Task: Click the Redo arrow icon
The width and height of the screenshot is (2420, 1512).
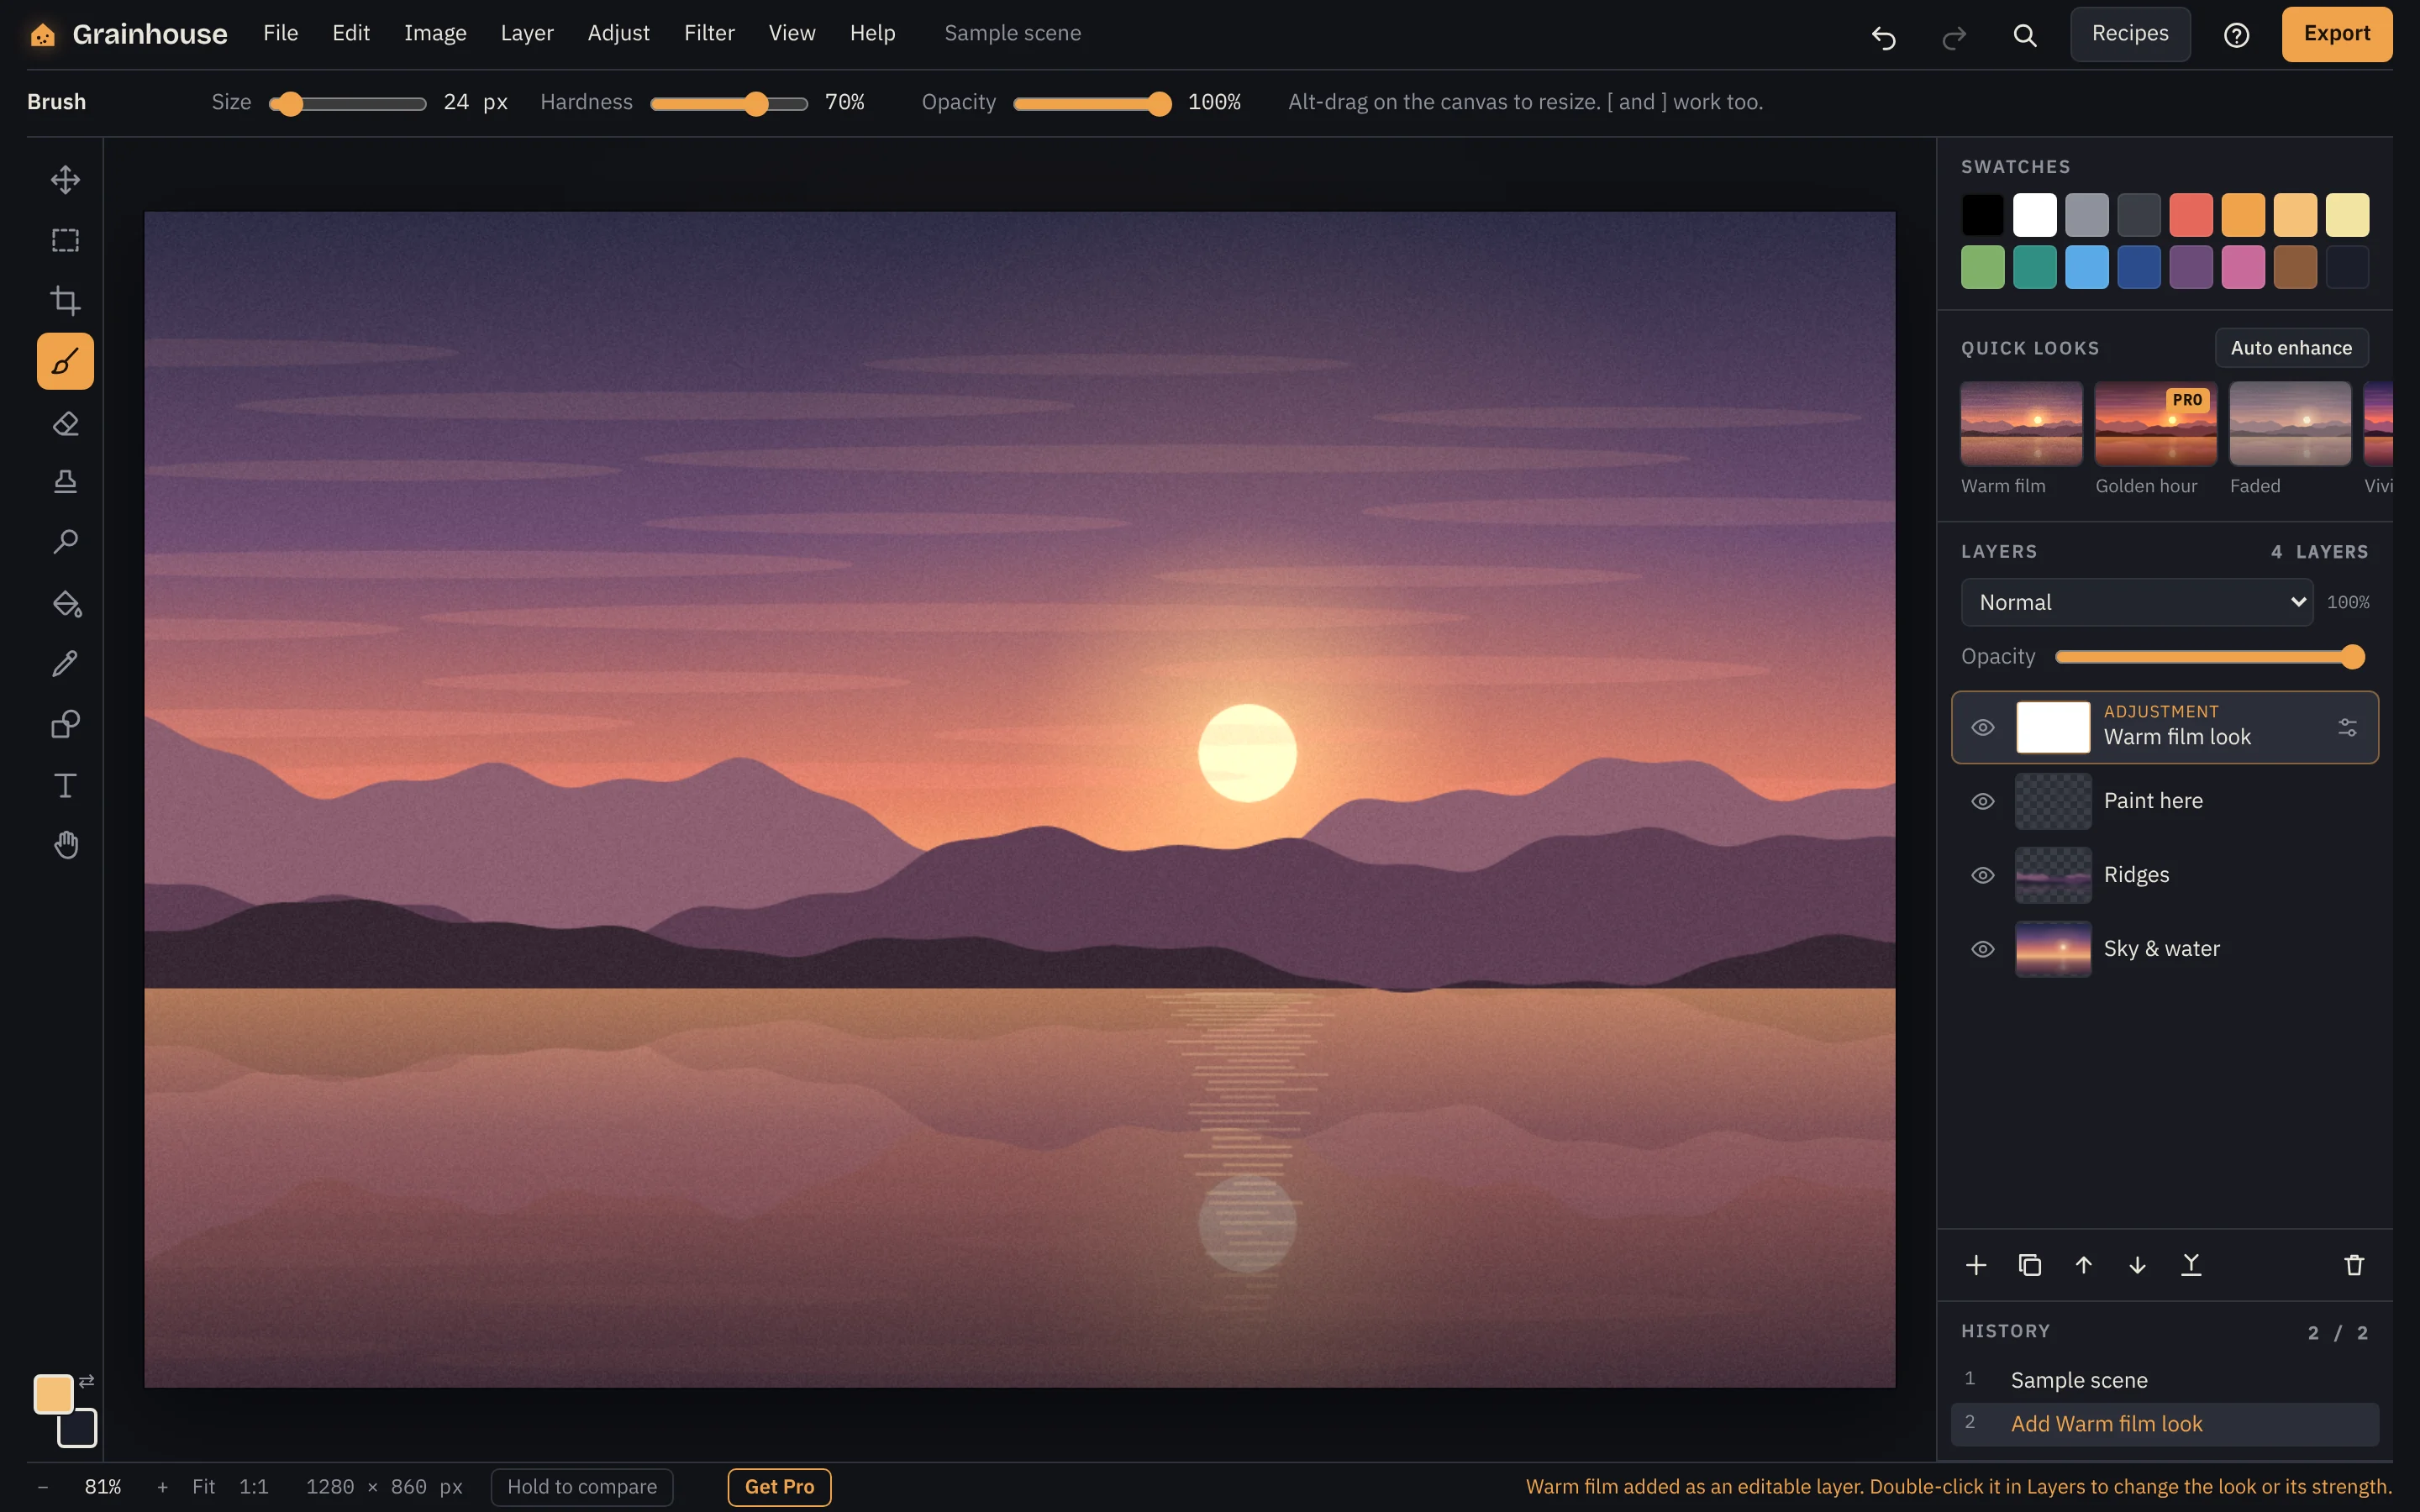Action: (x=1954, y=37)
